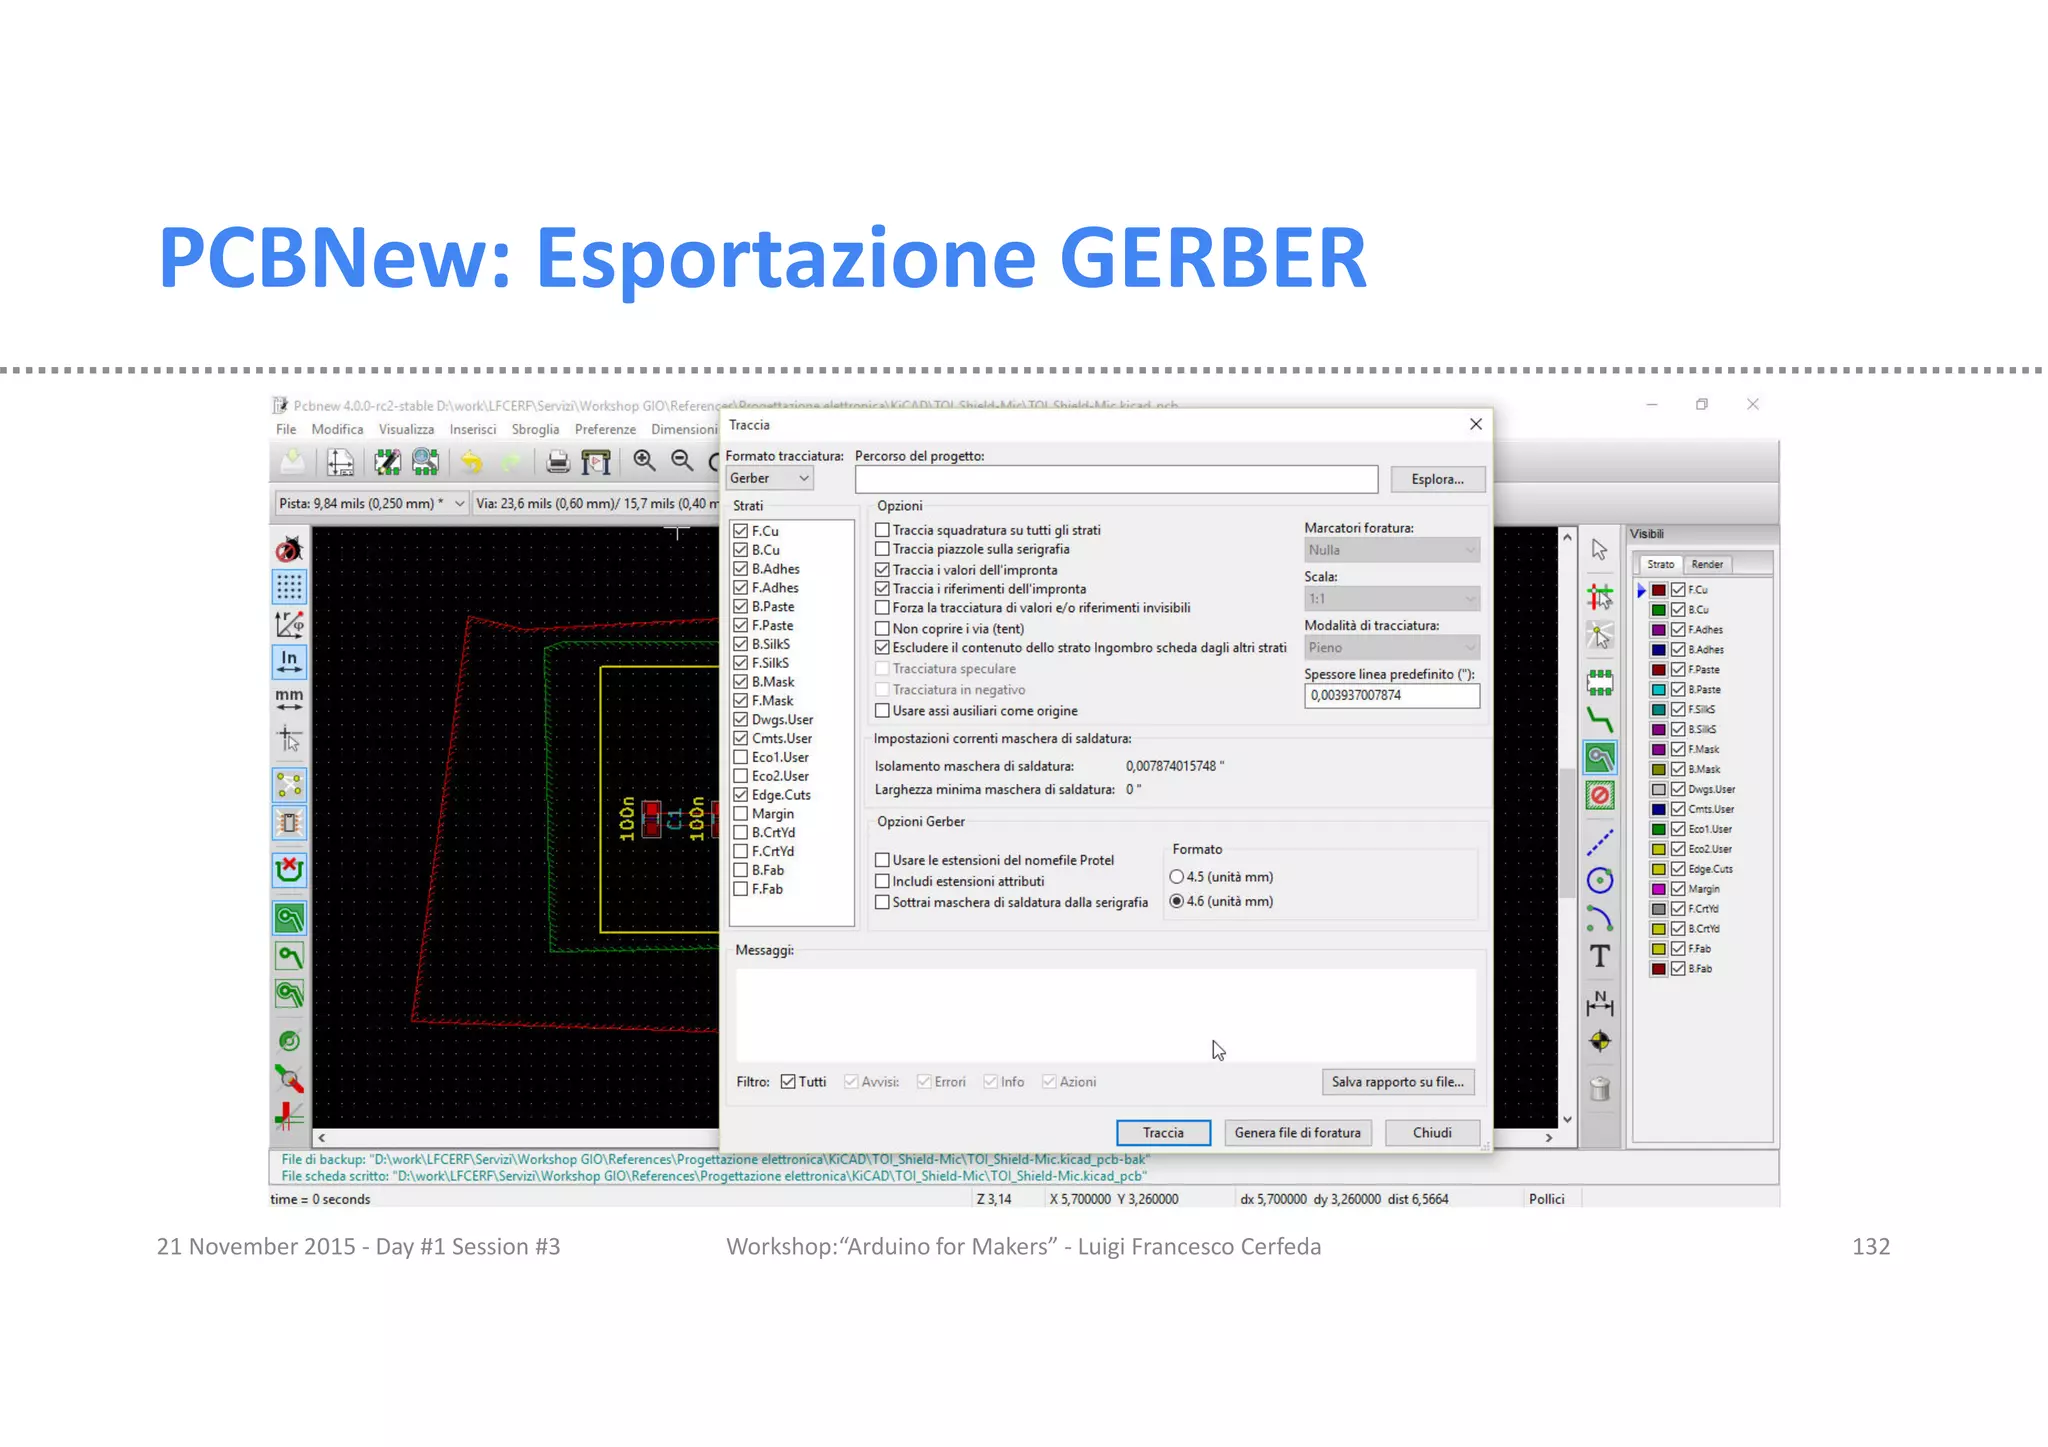Open the Scala 1:1 dropdown
The width and height of the screenshot is (2048, 1447).
click(1391, 599)
